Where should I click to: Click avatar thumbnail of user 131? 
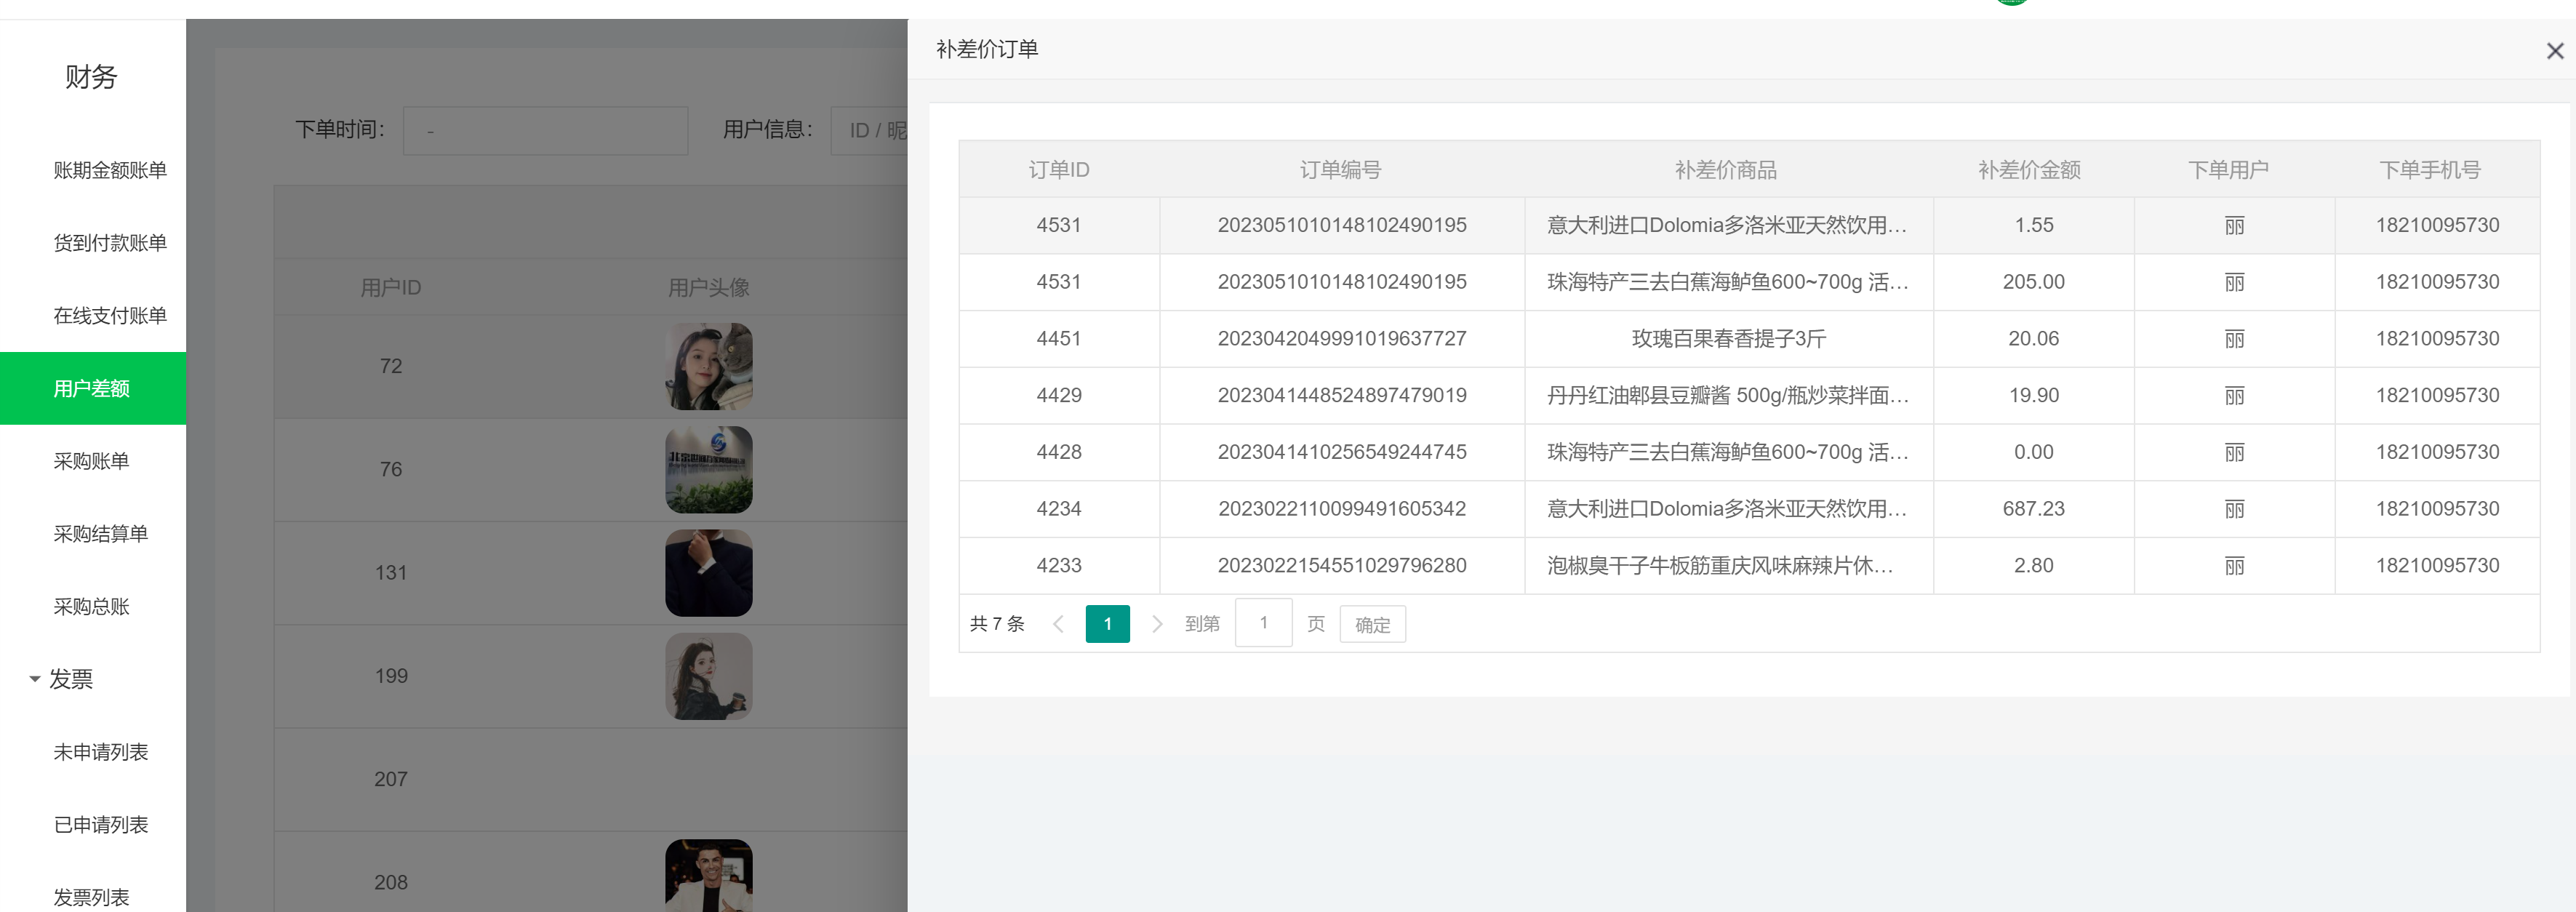pyautogui.click(x=708, y=573)
